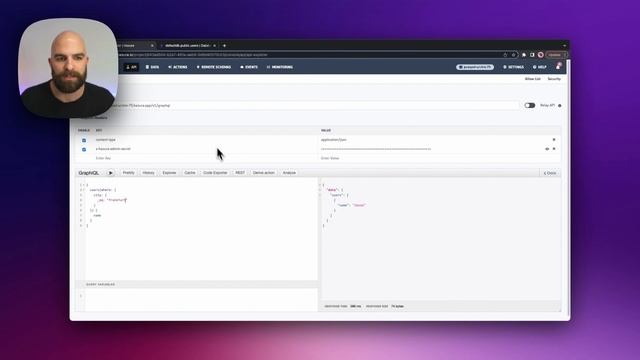The width and height of the screenshot is (640, 360).
Task: Open the browser extensions puzzle icon
Action: click(524, 55)
